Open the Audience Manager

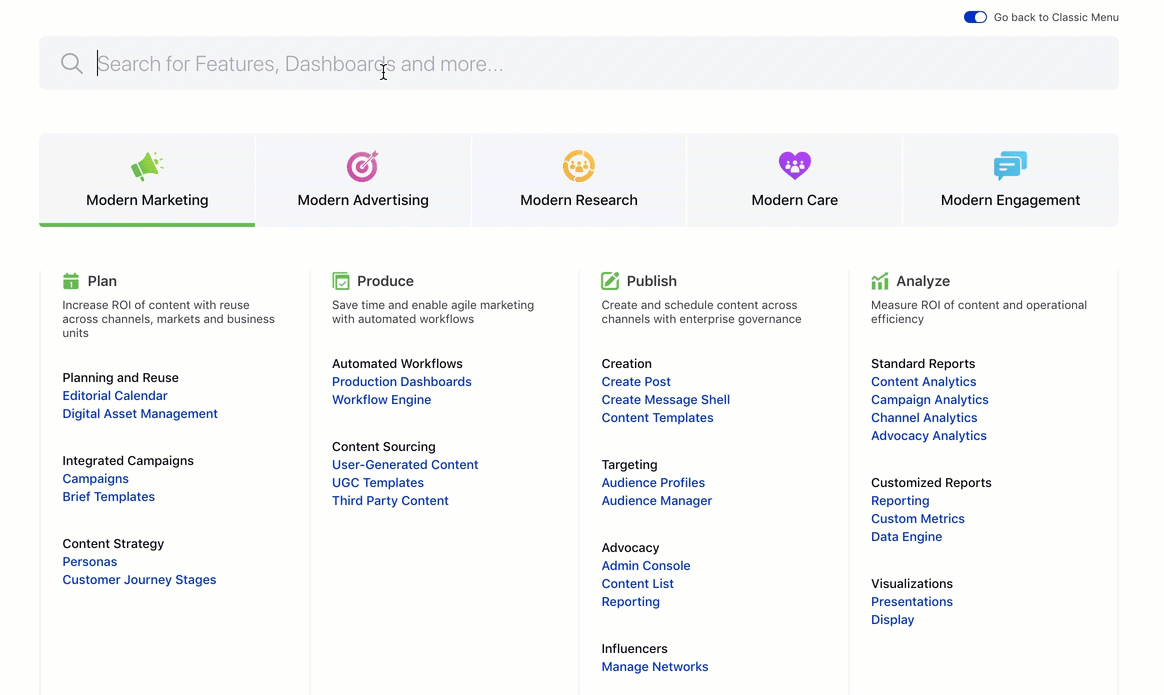[x=657, y=500]
